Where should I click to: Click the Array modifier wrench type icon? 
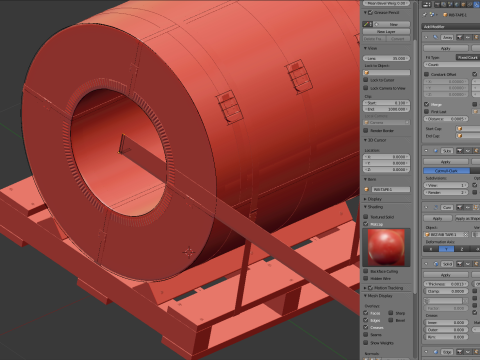click(435, 37)
